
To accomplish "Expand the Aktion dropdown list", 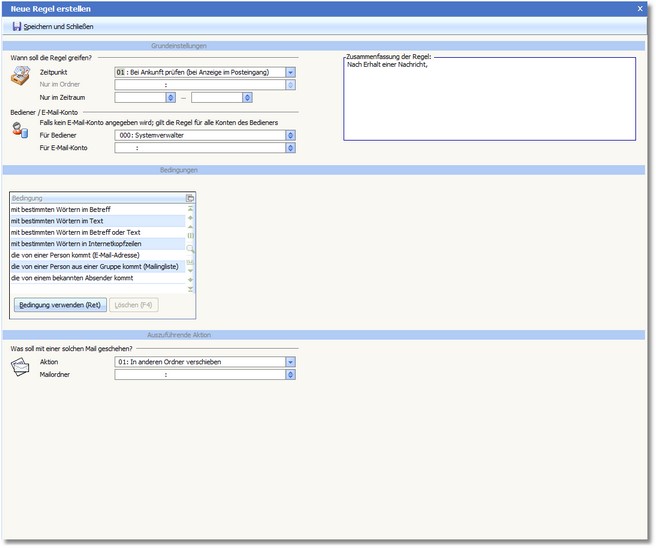I will (291, 362).
